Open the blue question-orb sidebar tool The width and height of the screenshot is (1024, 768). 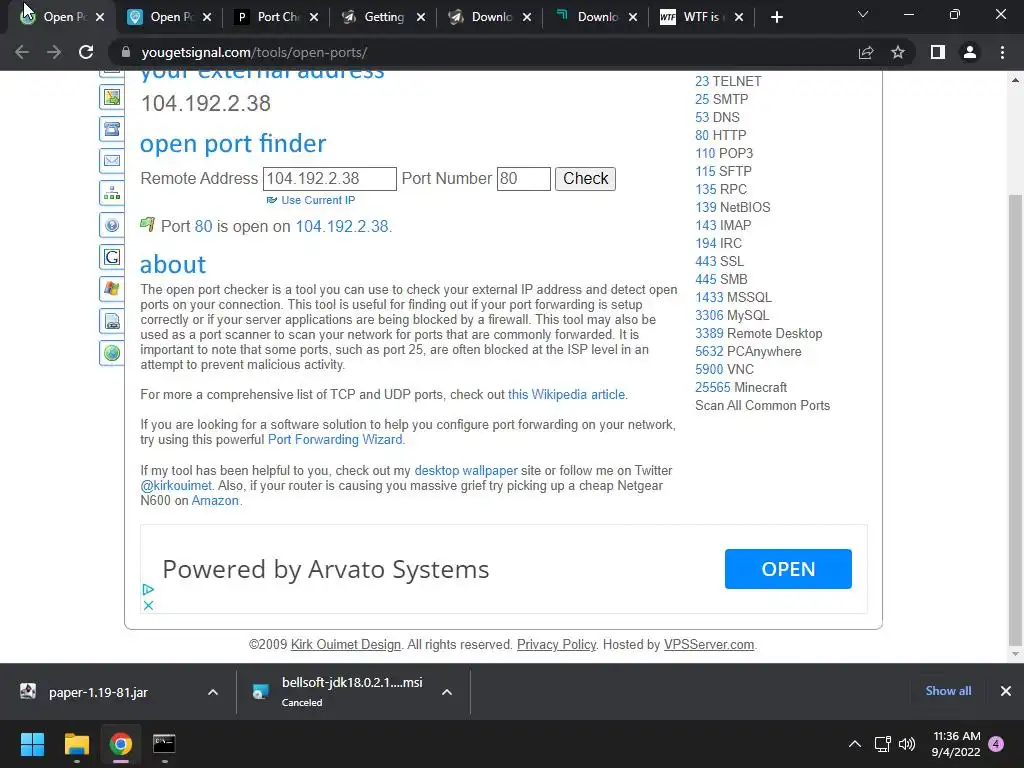[112, 225]
